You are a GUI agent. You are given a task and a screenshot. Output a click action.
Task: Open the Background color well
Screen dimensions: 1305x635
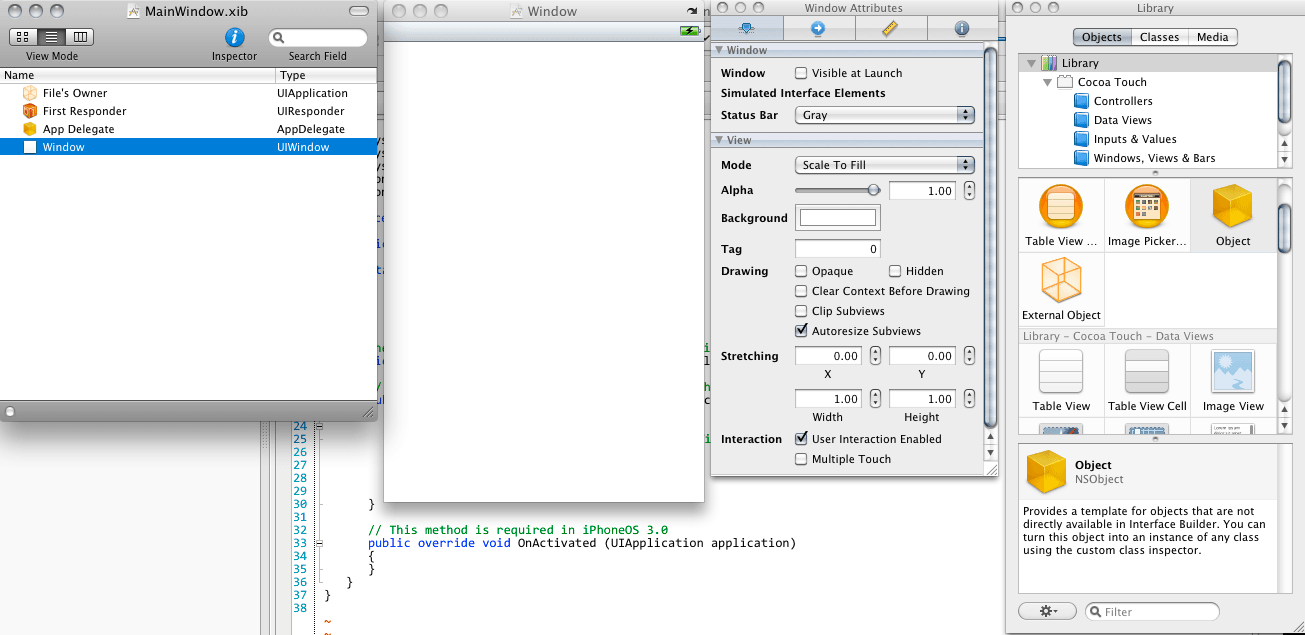[x=838, y=218]
